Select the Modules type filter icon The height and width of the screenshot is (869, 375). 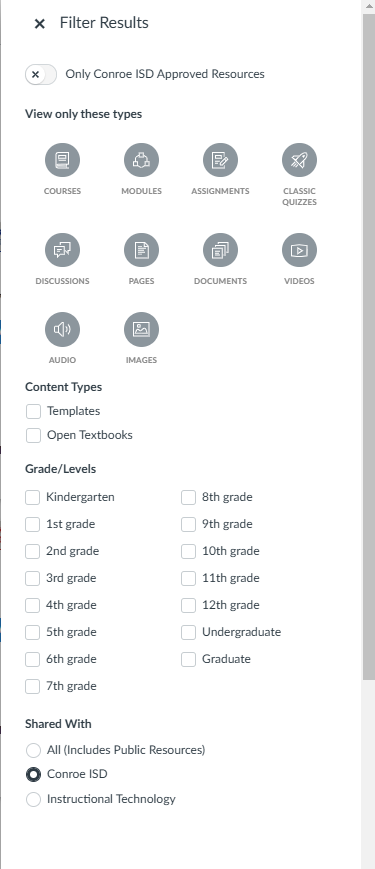coord(141,160)
